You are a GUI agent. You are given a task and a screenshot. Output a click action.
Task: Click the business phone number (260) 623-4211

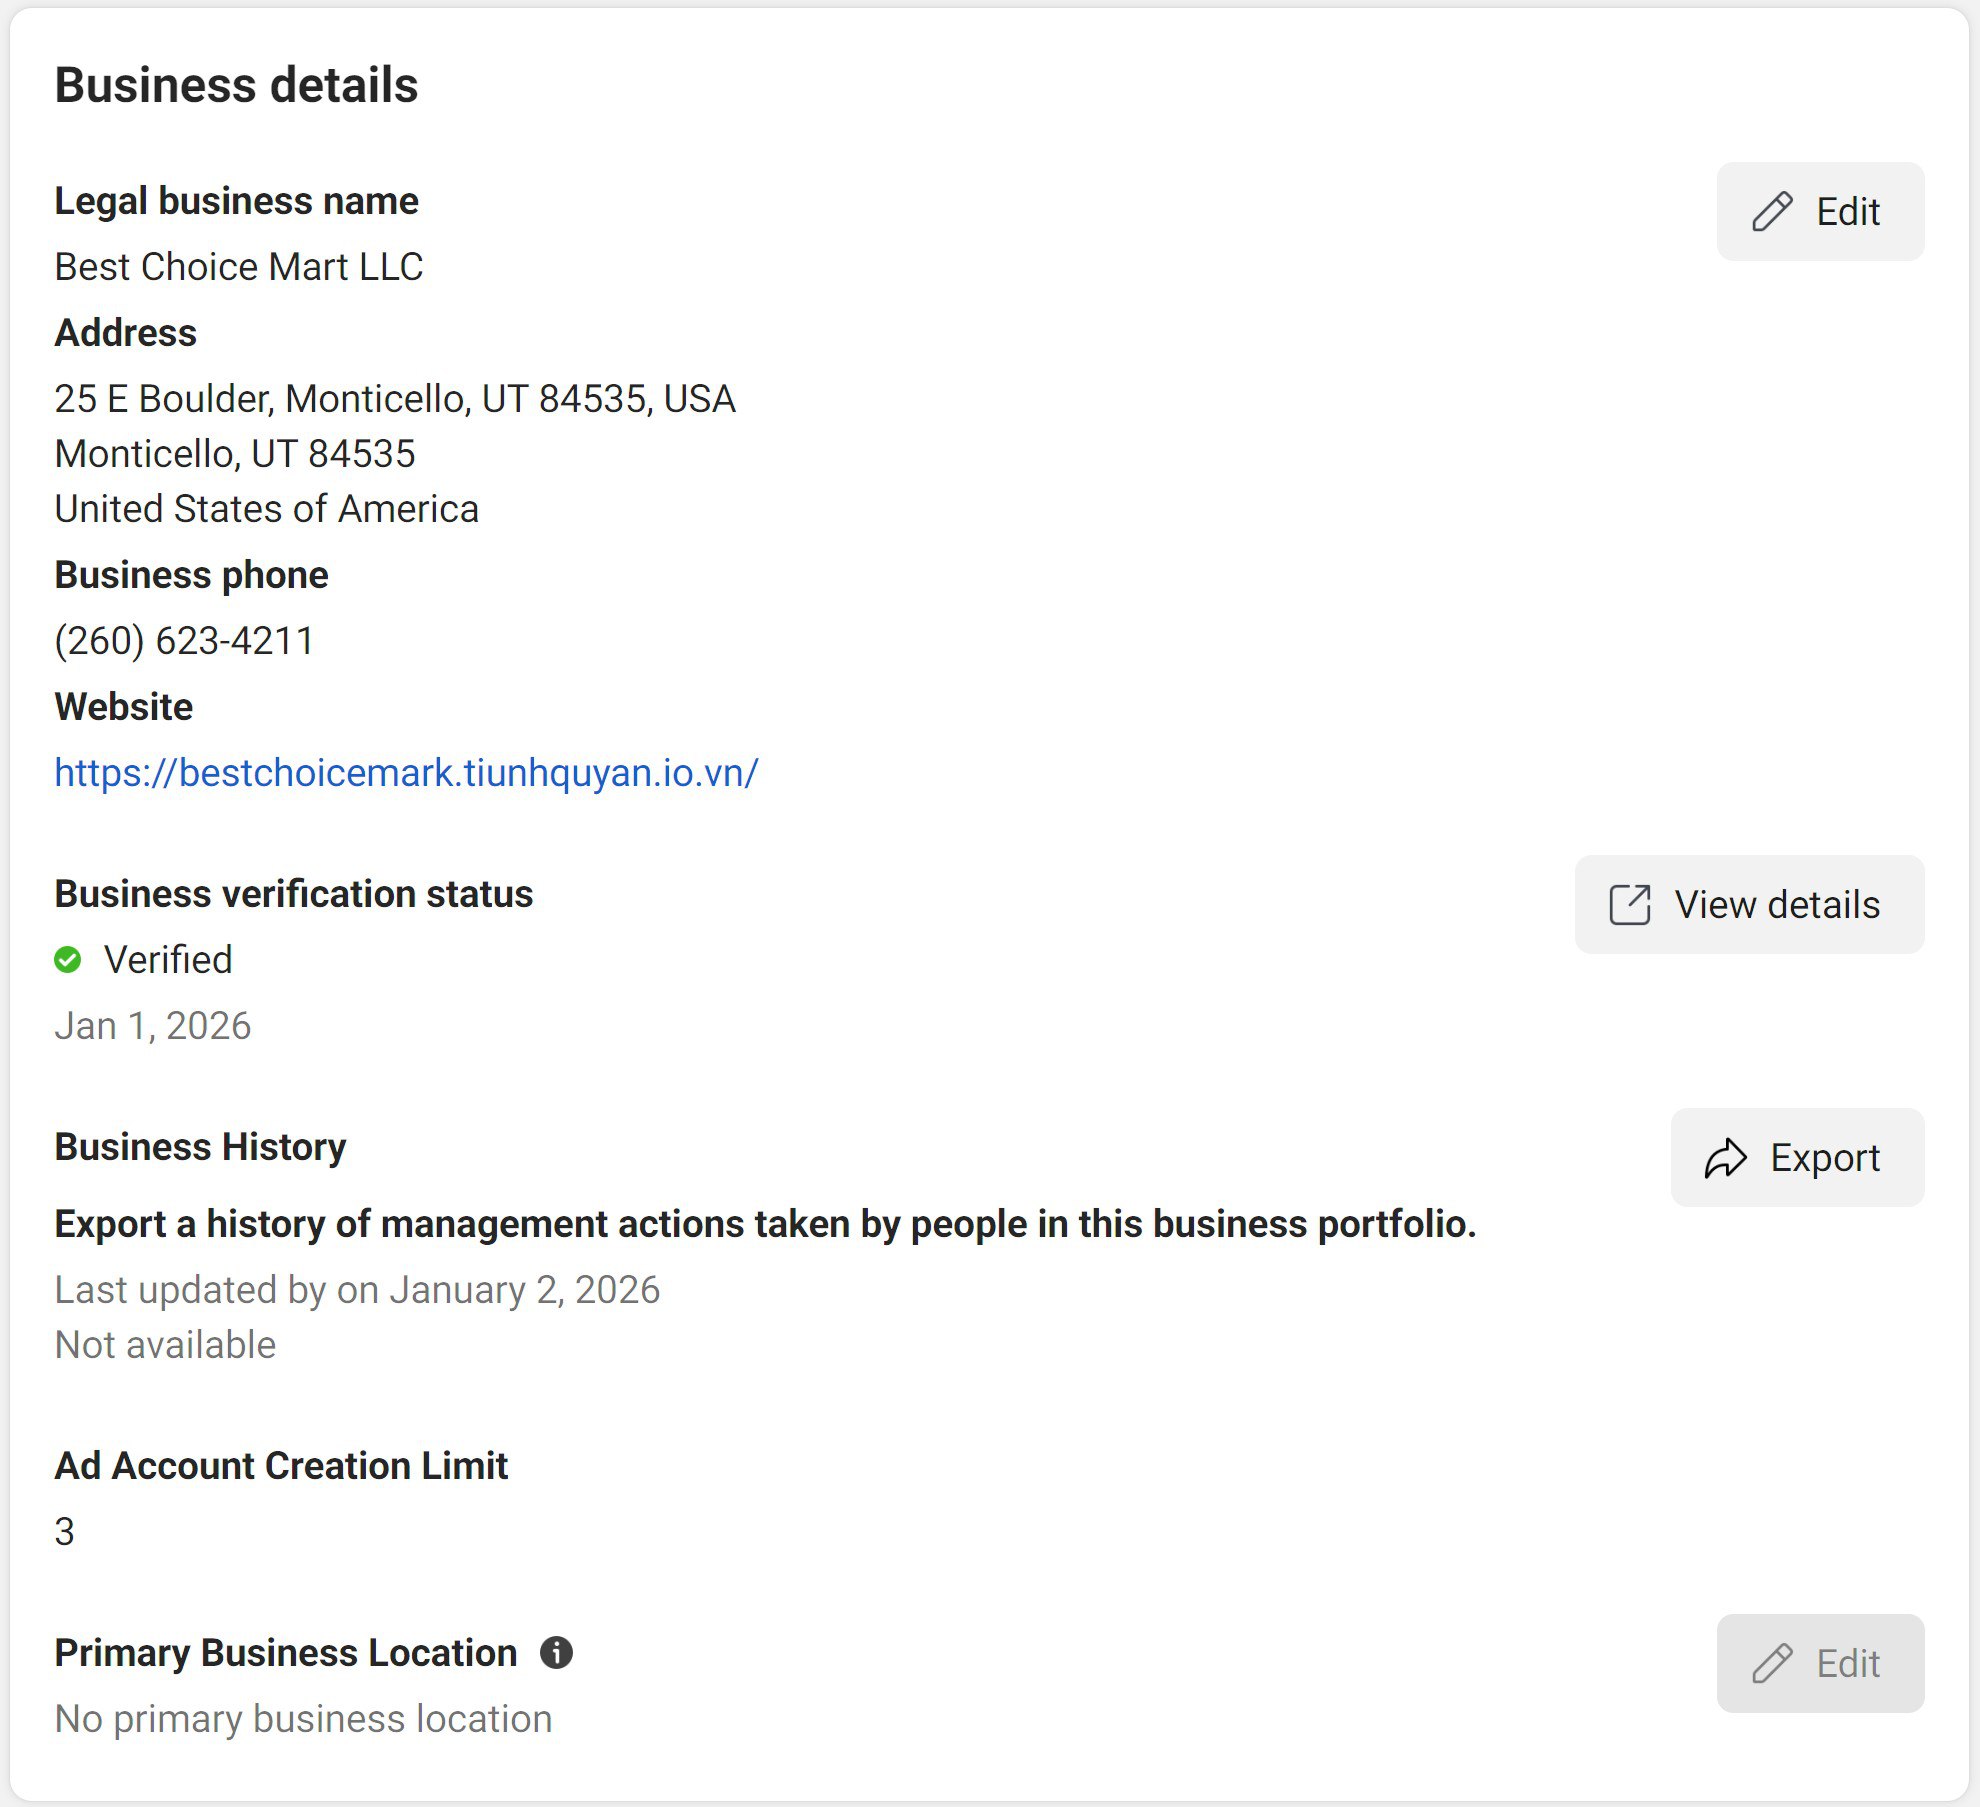click(184, 641)
